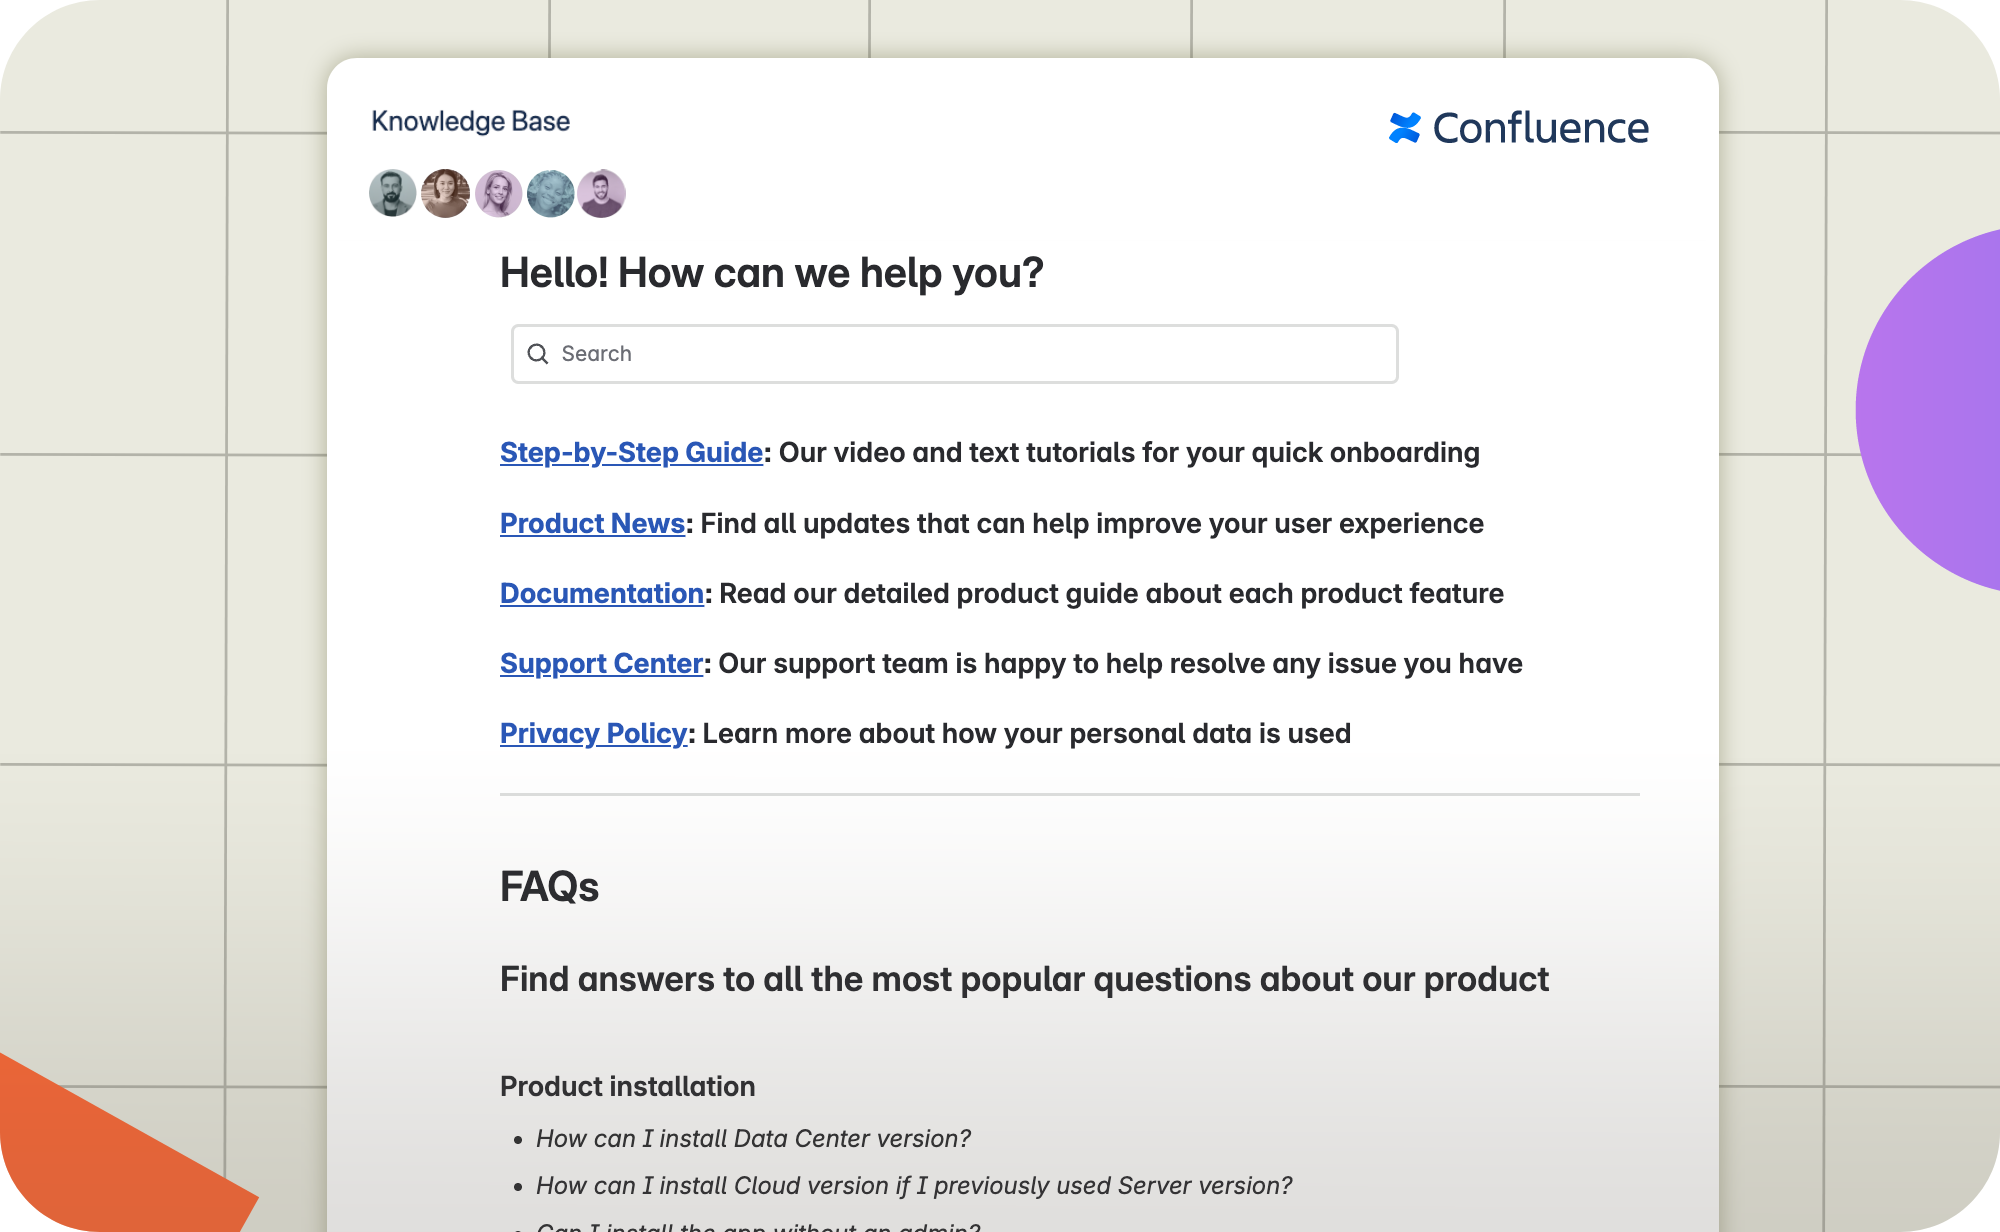The height and width of the screenshot is (1232, 2000).
Task: Click the Confluence logo icon
Action: (1405, 128)
